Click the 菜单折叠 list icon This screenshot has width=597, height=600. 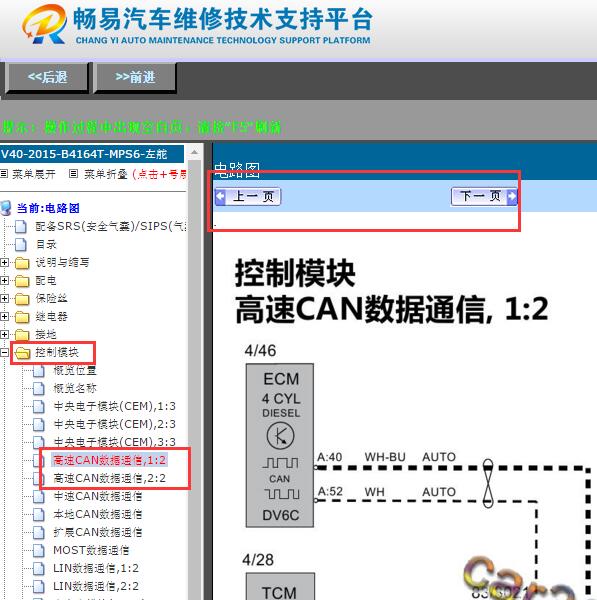coord(73,174)
